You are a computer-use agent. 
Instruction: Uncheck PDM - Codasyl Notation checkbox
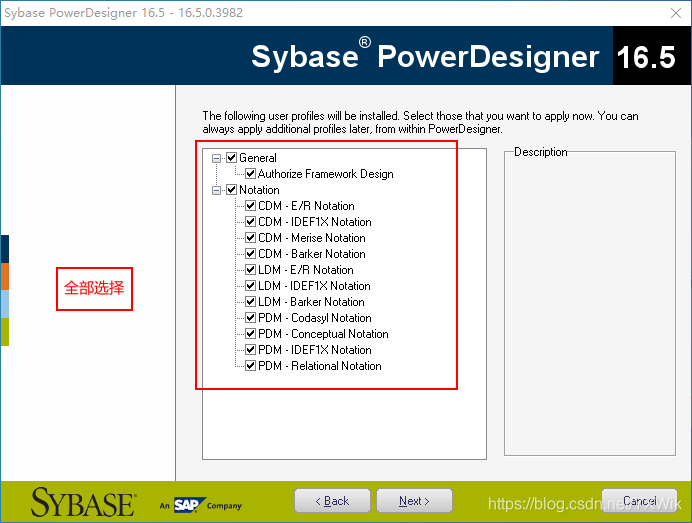click(251, 318)
